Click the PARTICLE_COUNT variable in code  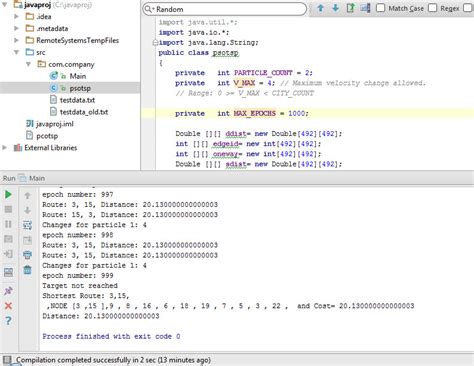pyautogui.click(x=263, y=73)
